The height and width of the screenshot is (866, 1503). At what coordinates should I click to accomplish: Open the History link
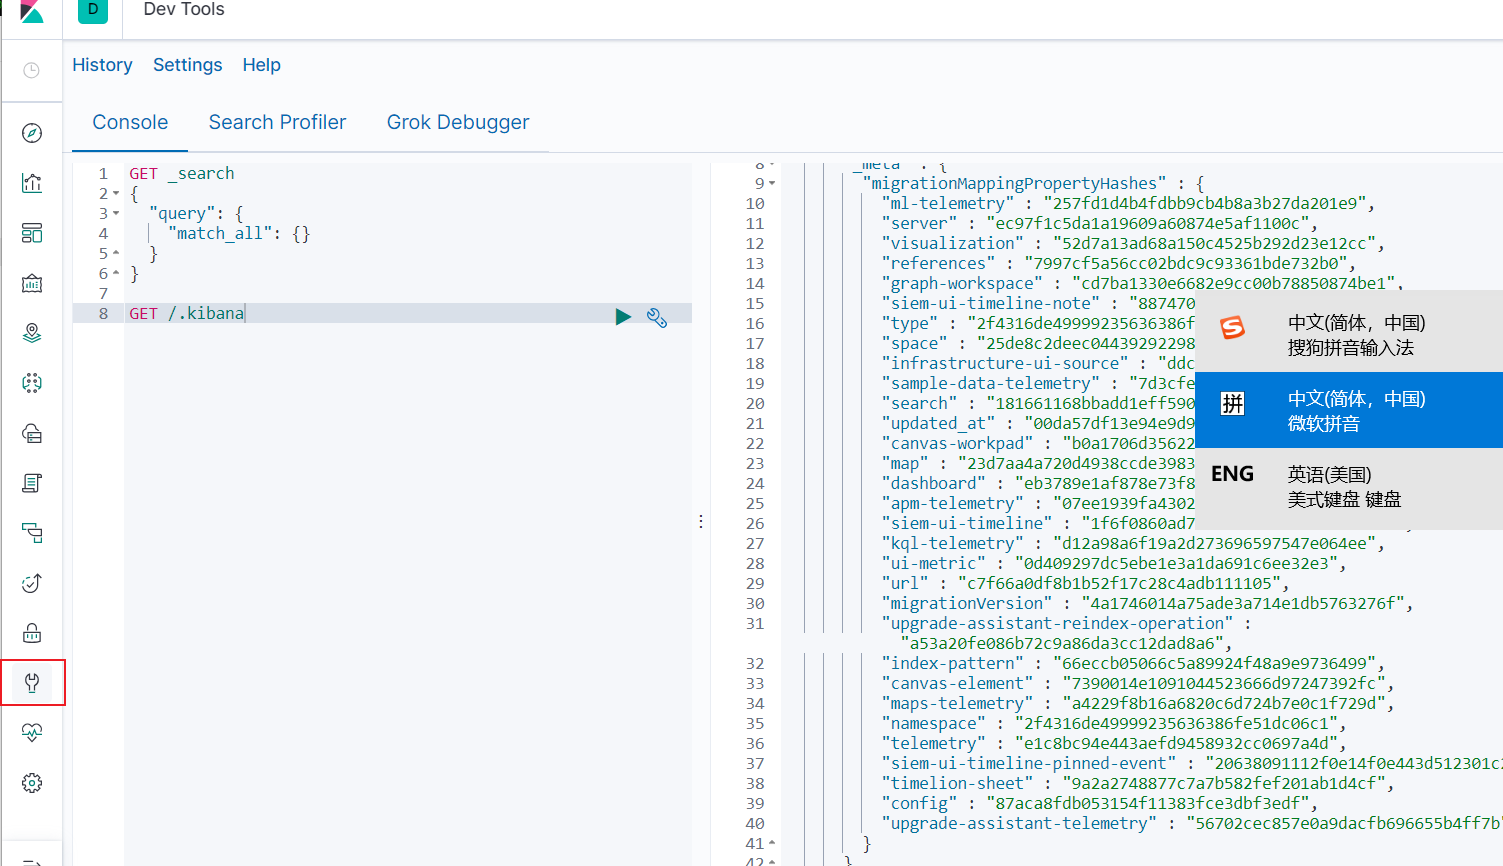click(102, 65)
